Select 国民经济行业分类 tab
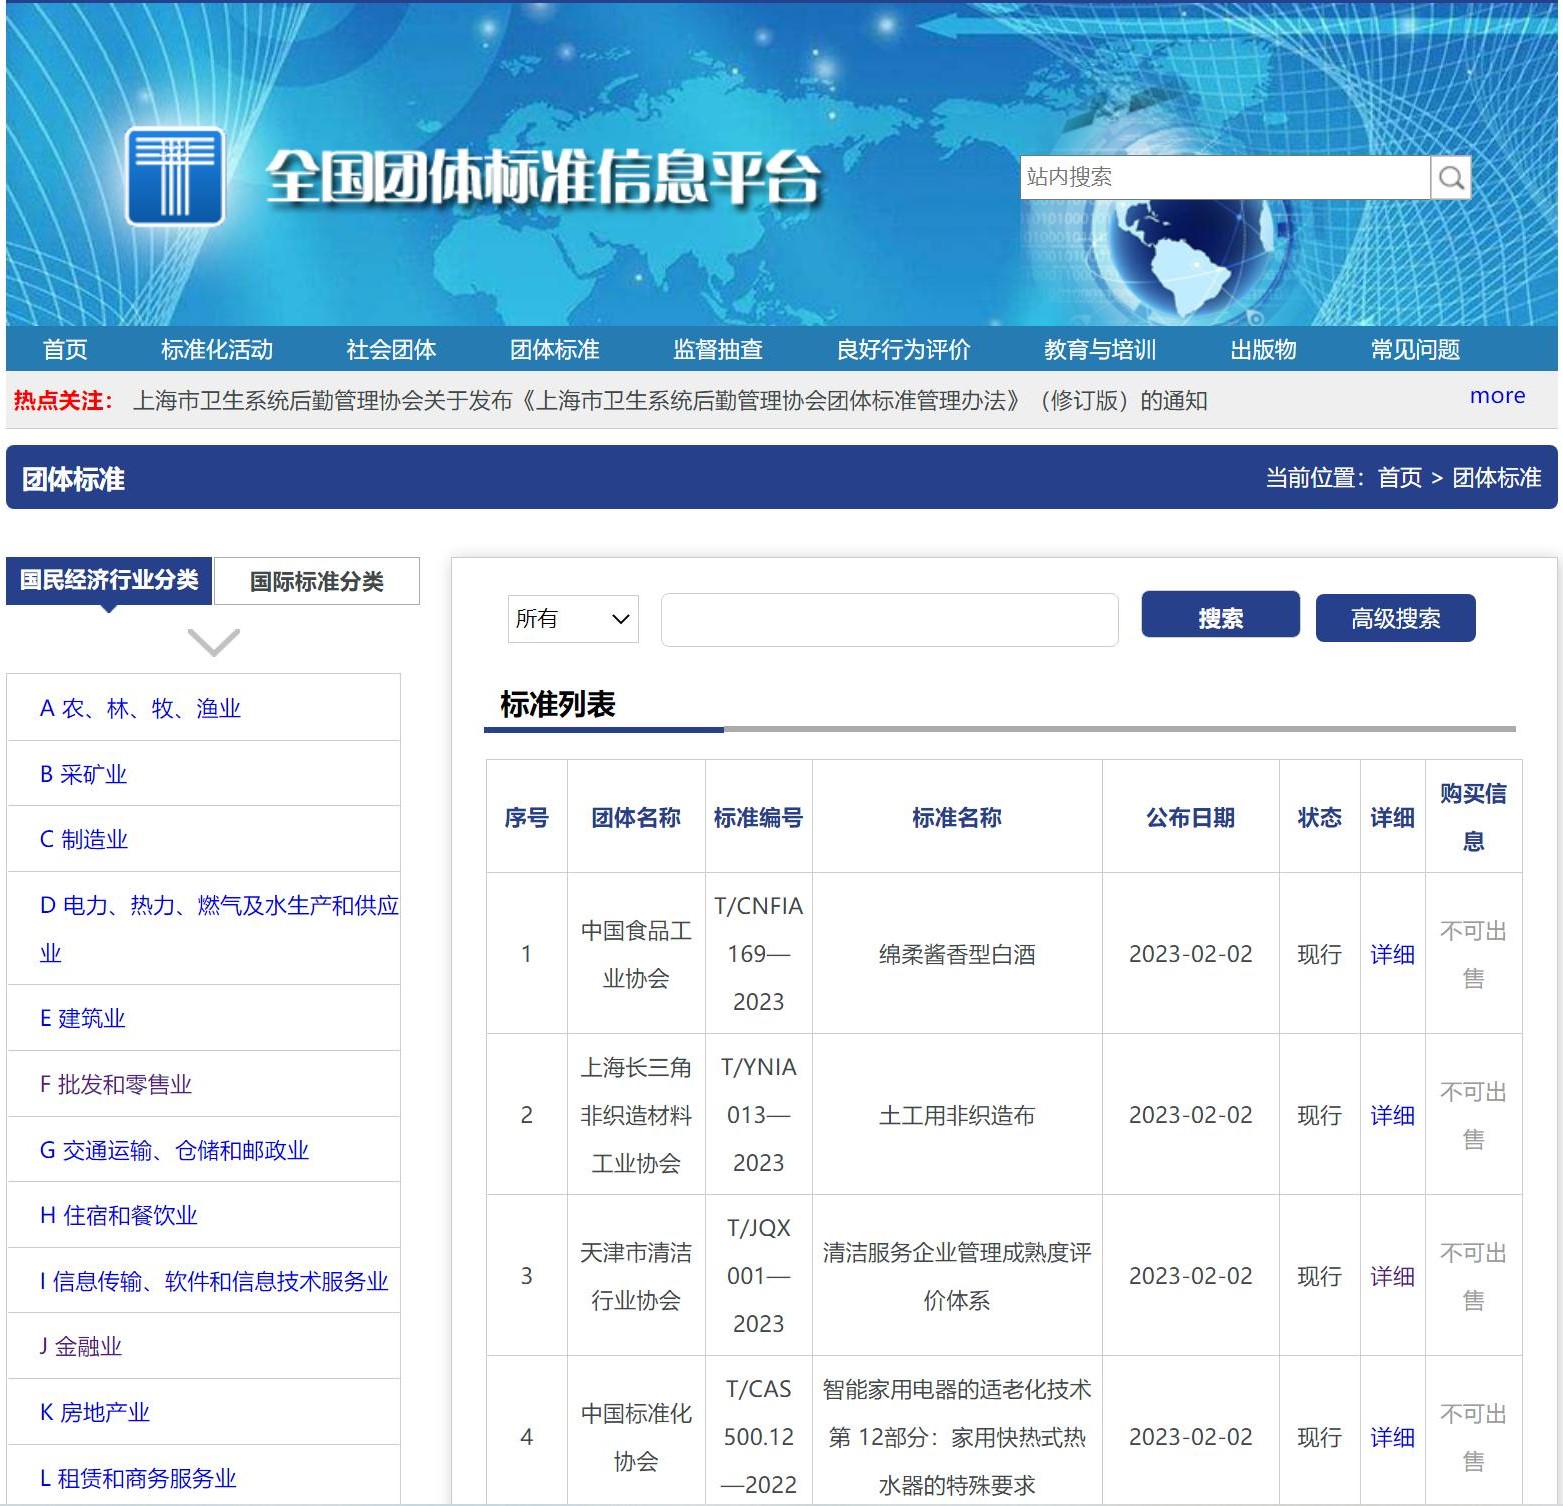Screen dimensions: 1563x1506 [109, 580]
